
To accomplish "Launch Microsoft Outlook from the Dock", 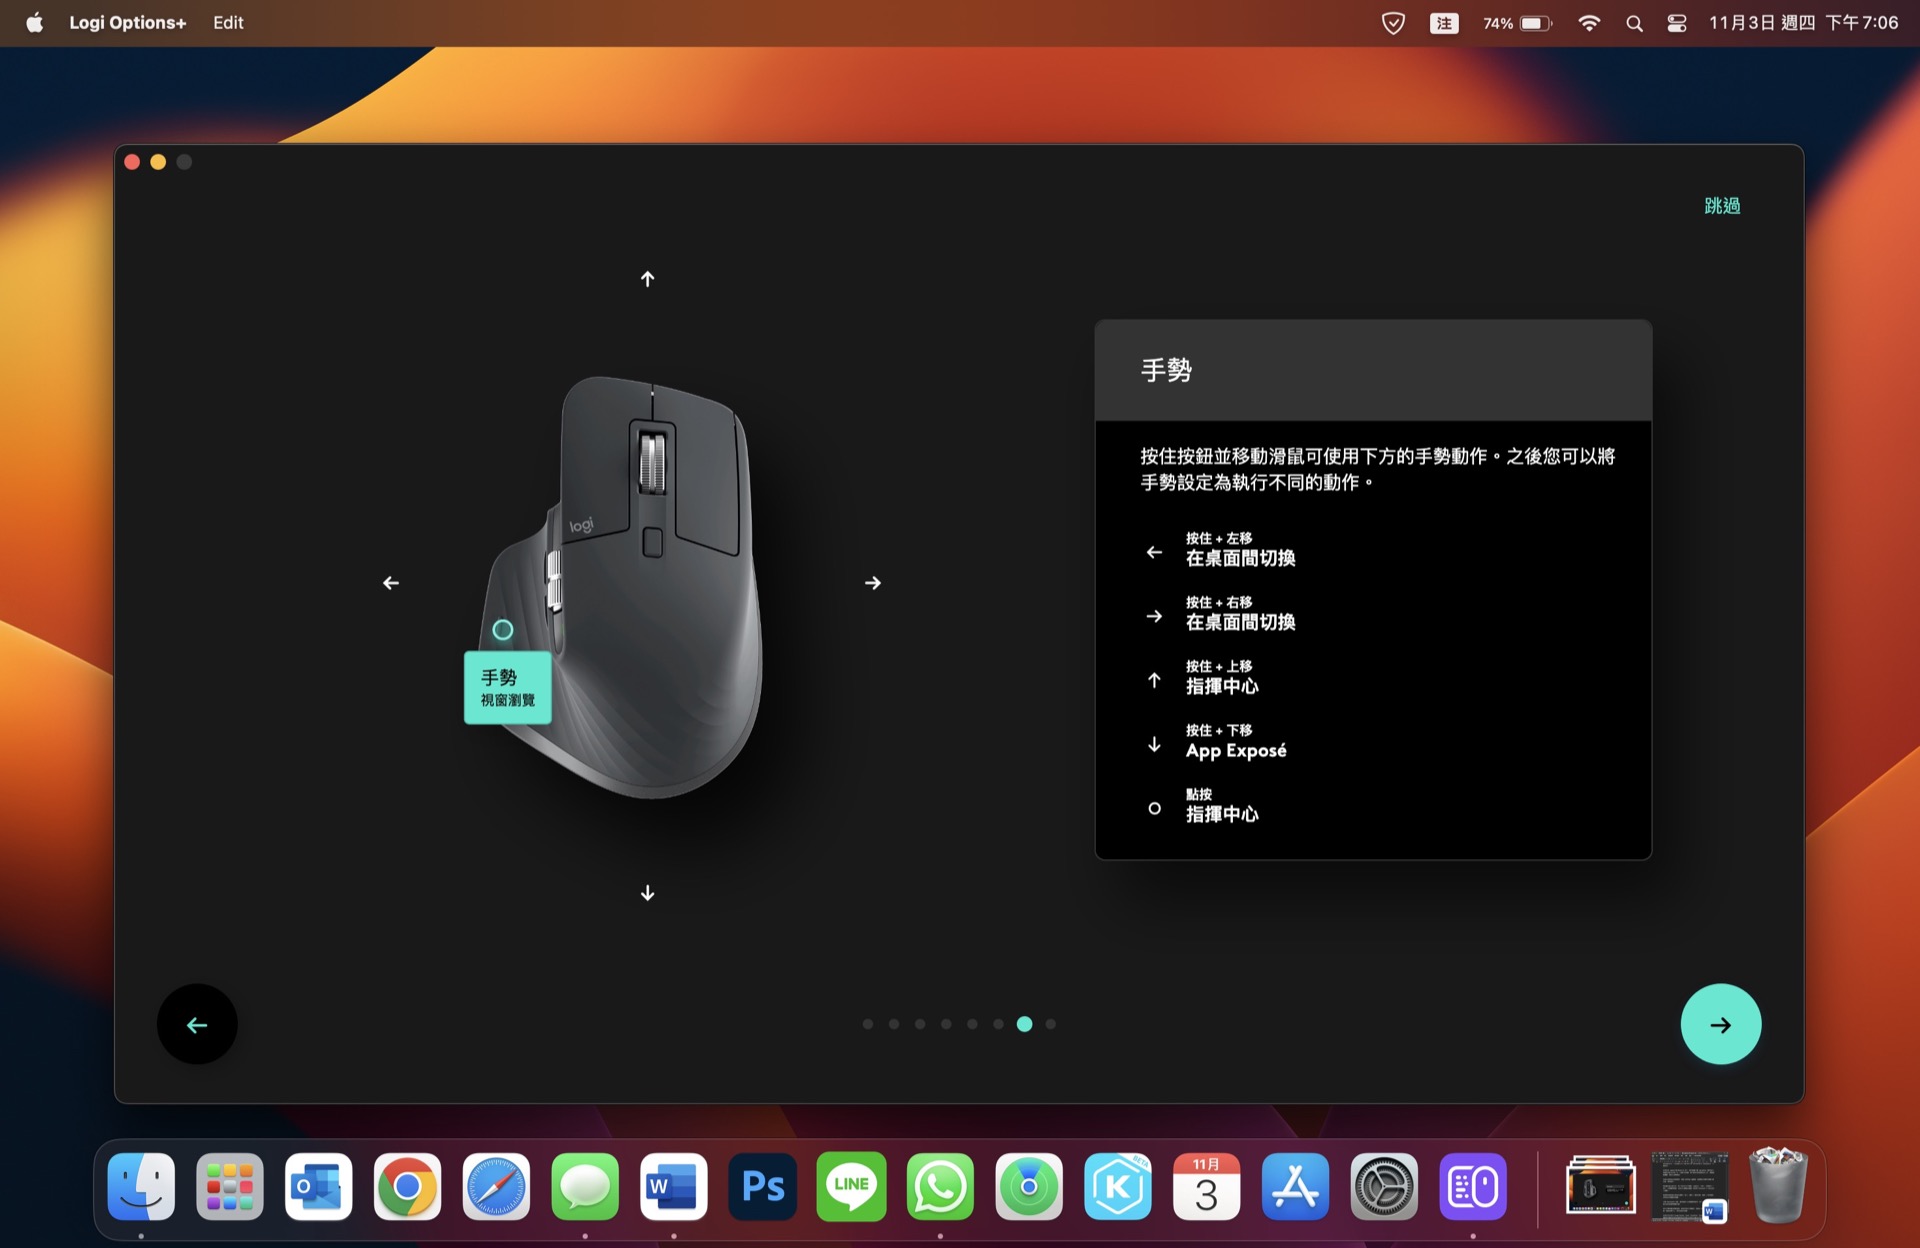I will tap(318, 1187).
